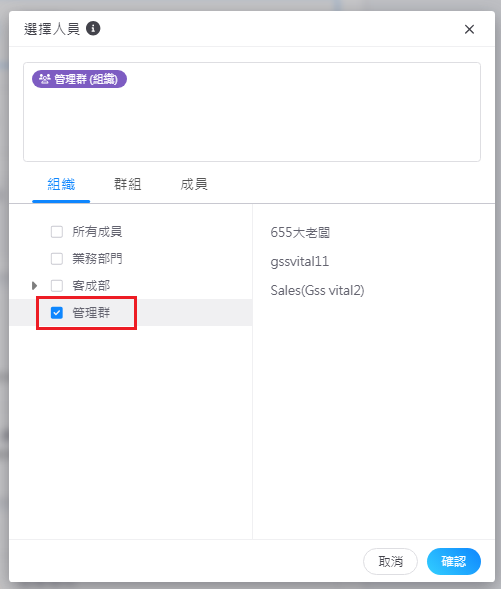501x589 pixels.
Task: Select the 所有成員 label
Action: [97, 232]
